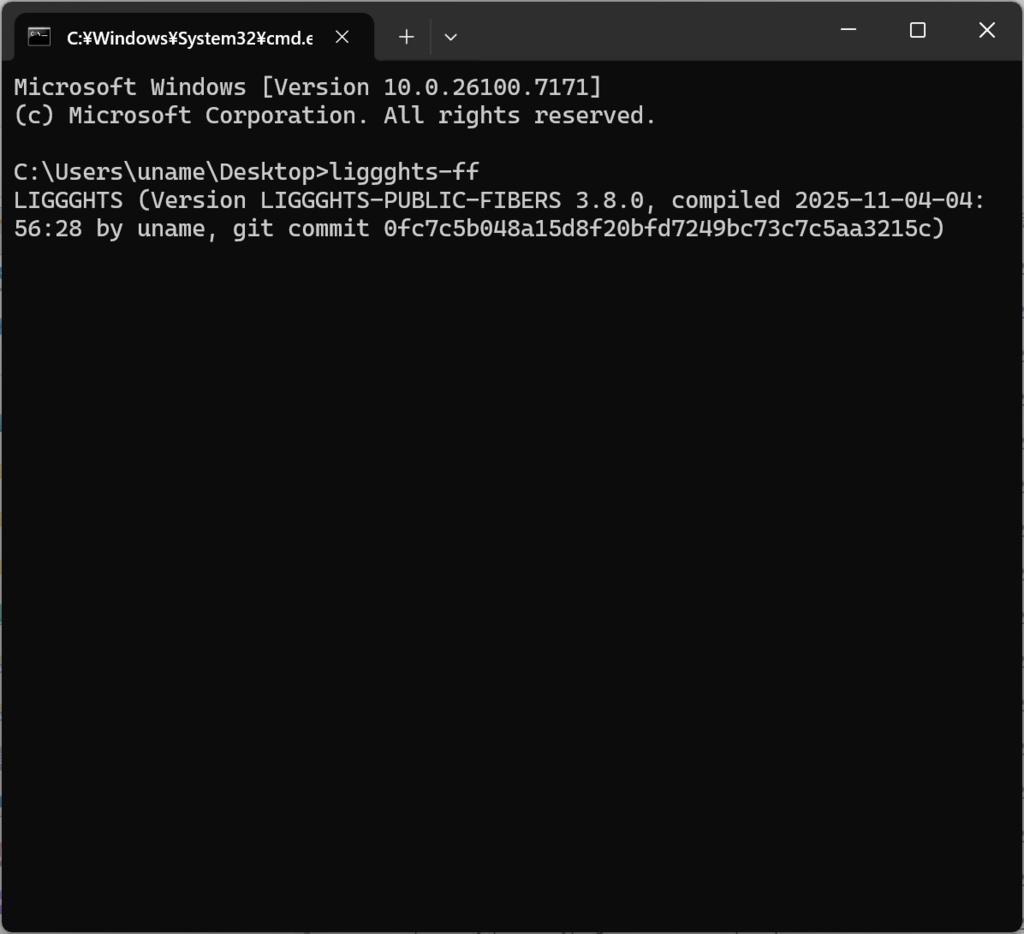
Task: Close the terminal window
Action: click(986, 31)
